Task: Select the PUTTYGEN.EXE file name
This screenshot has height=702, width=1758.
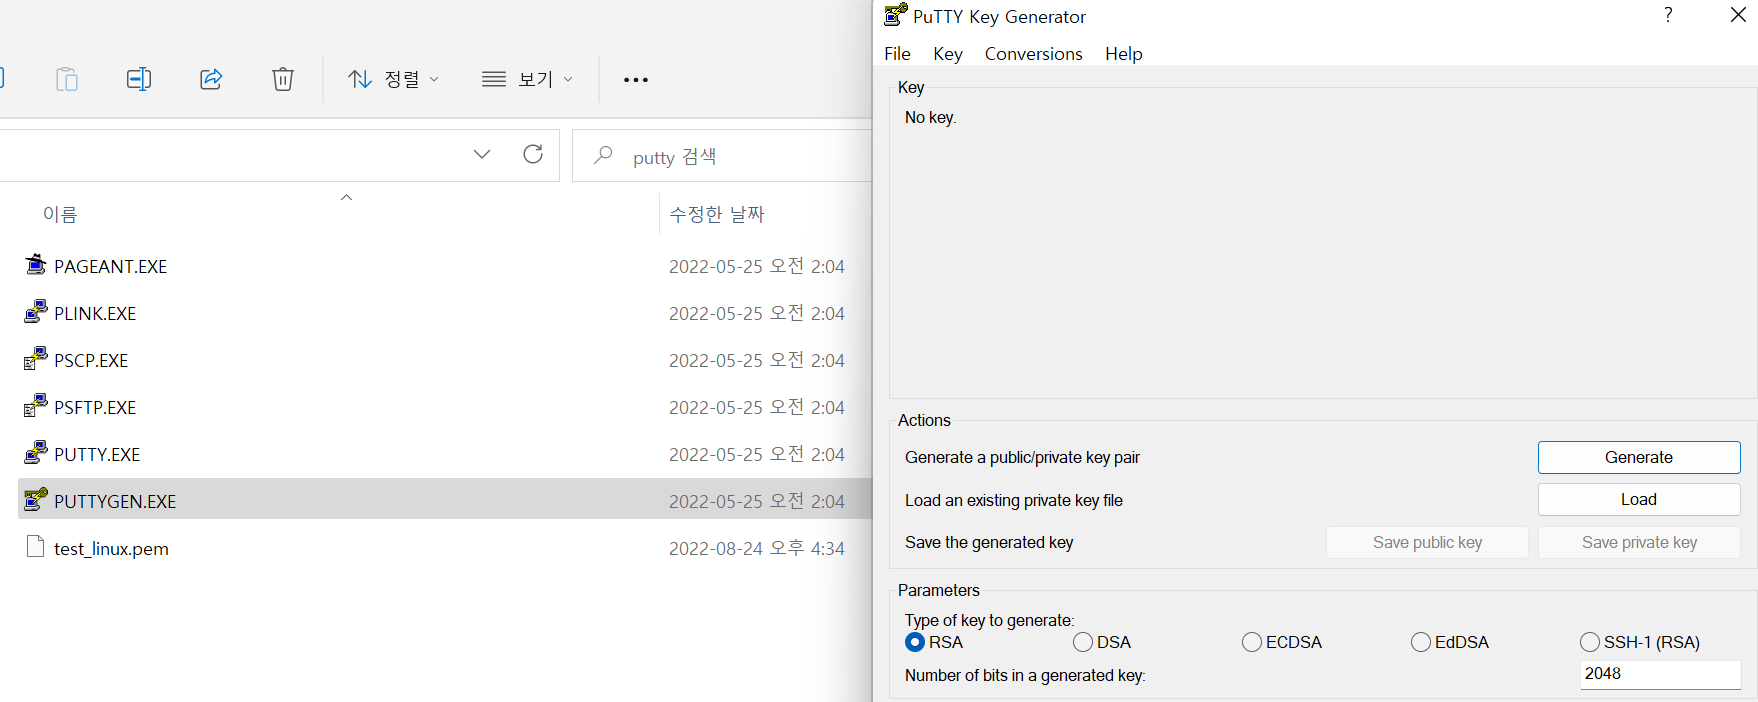Action: (x=115, y=502)
